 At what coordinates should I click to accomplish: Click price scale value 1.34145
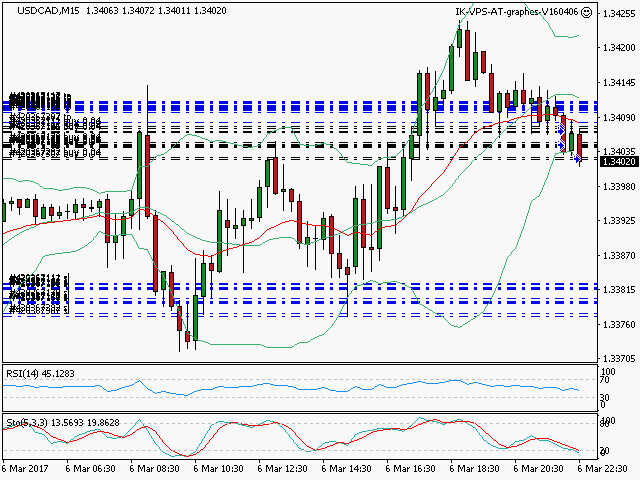click(x=619, y=83)
